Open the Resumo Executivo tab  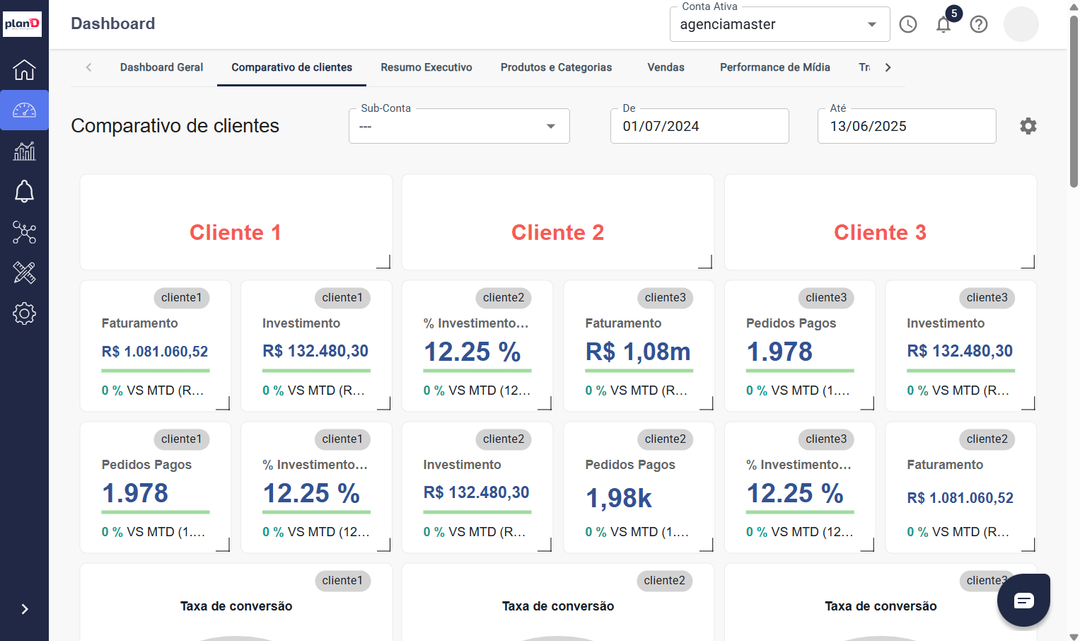coord(426,67)
